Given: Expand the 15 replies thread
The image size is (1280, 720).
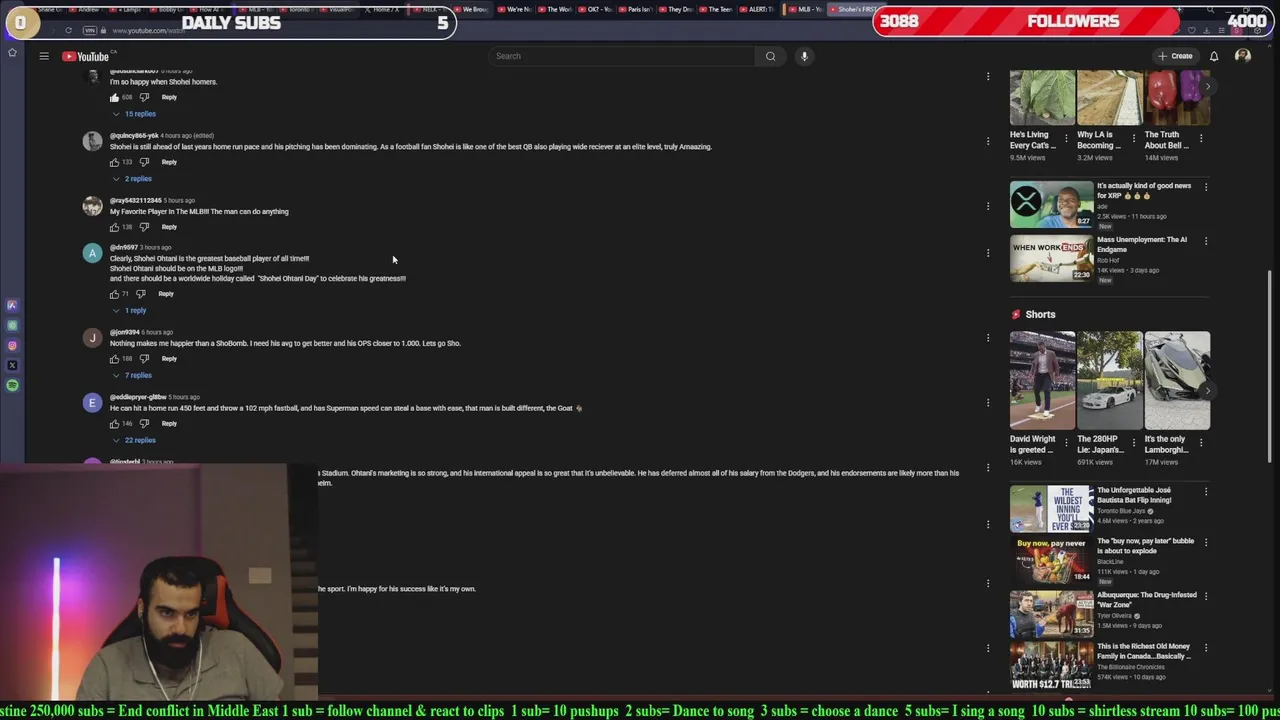Looking at the screenshot, I should (134, 114).
